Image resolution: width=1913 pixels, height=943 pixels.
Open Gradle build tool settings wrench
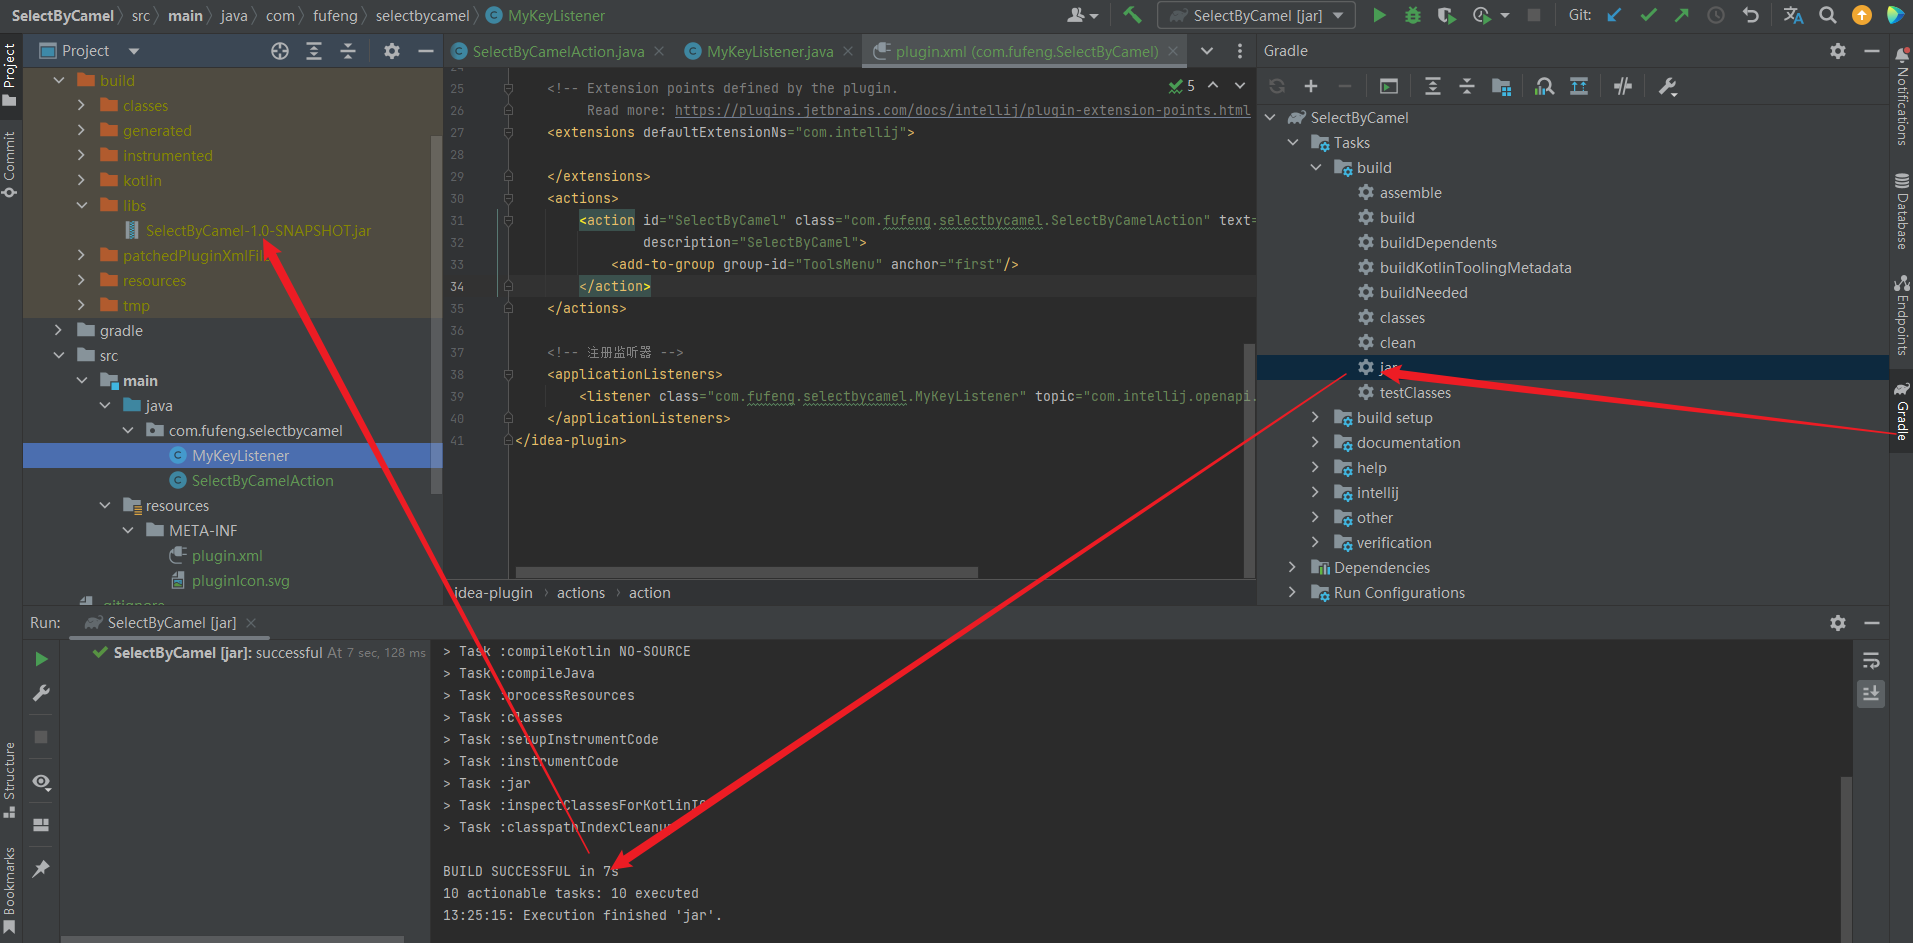(1668, 87)
